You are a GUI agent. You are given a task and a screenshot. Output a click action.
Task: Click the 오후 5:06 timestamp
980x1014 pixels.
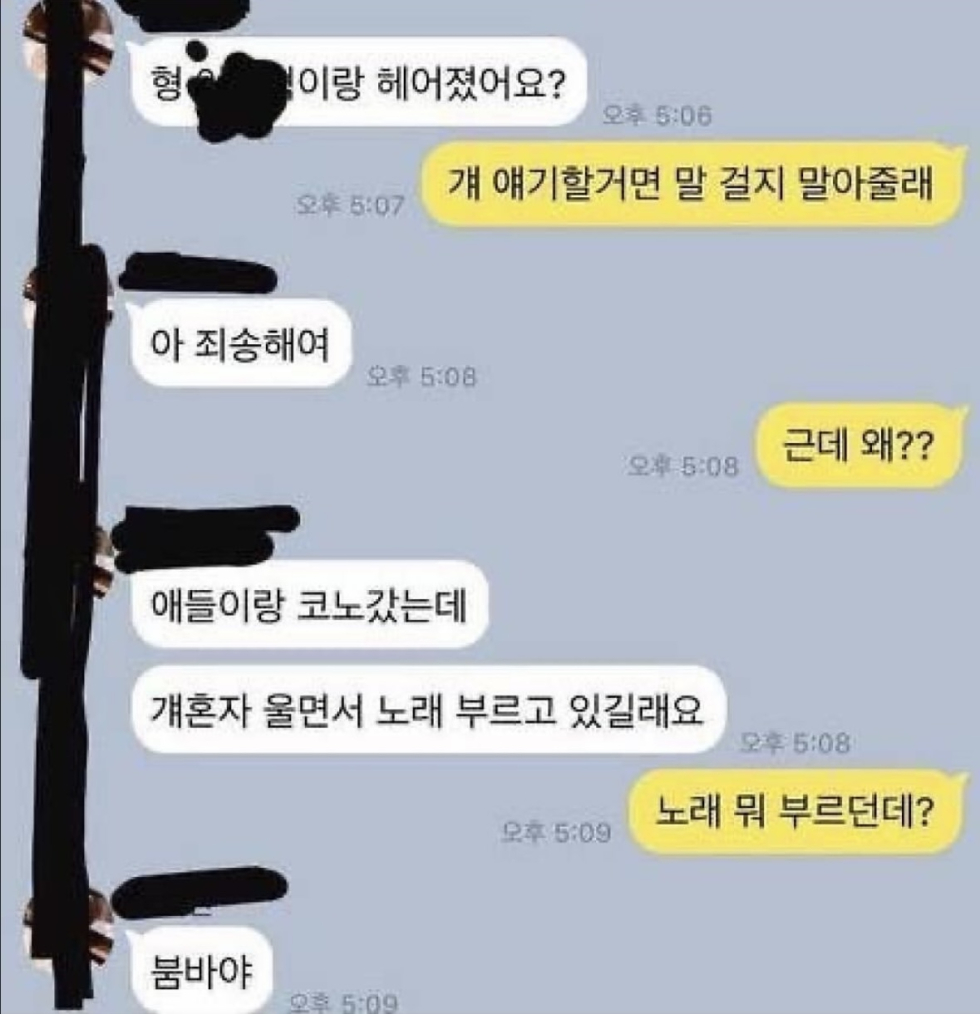coord(657,116)
